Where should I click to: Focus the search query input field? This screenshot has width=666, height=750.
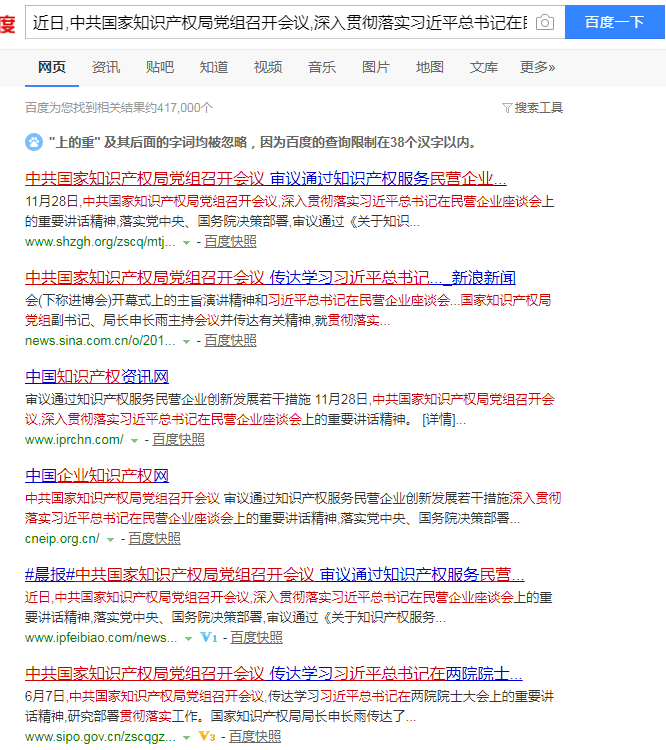click(280, 22)
